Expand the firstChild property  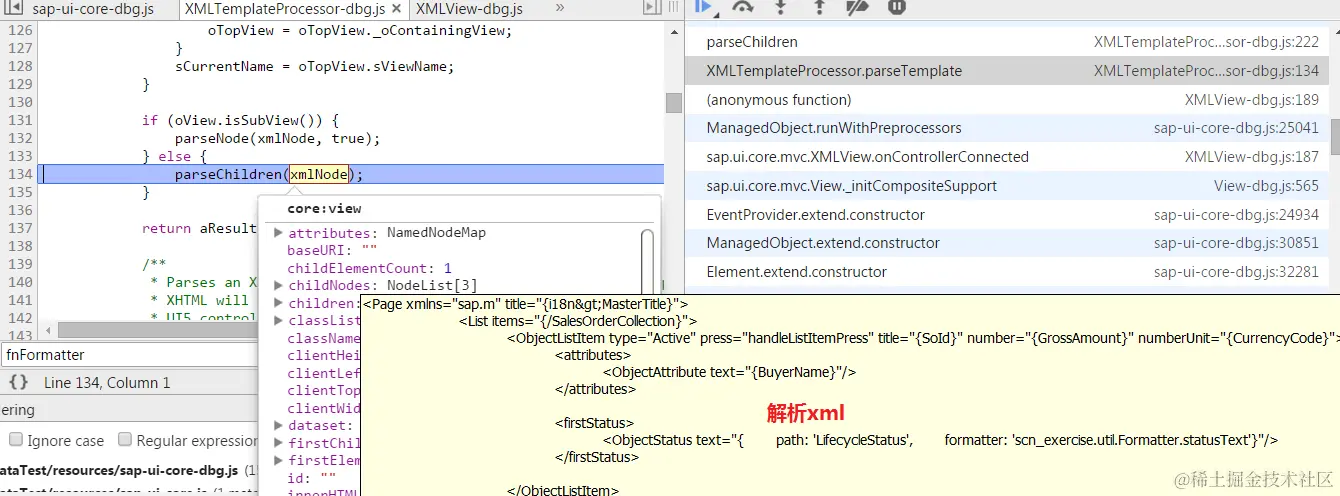point(279,443)
